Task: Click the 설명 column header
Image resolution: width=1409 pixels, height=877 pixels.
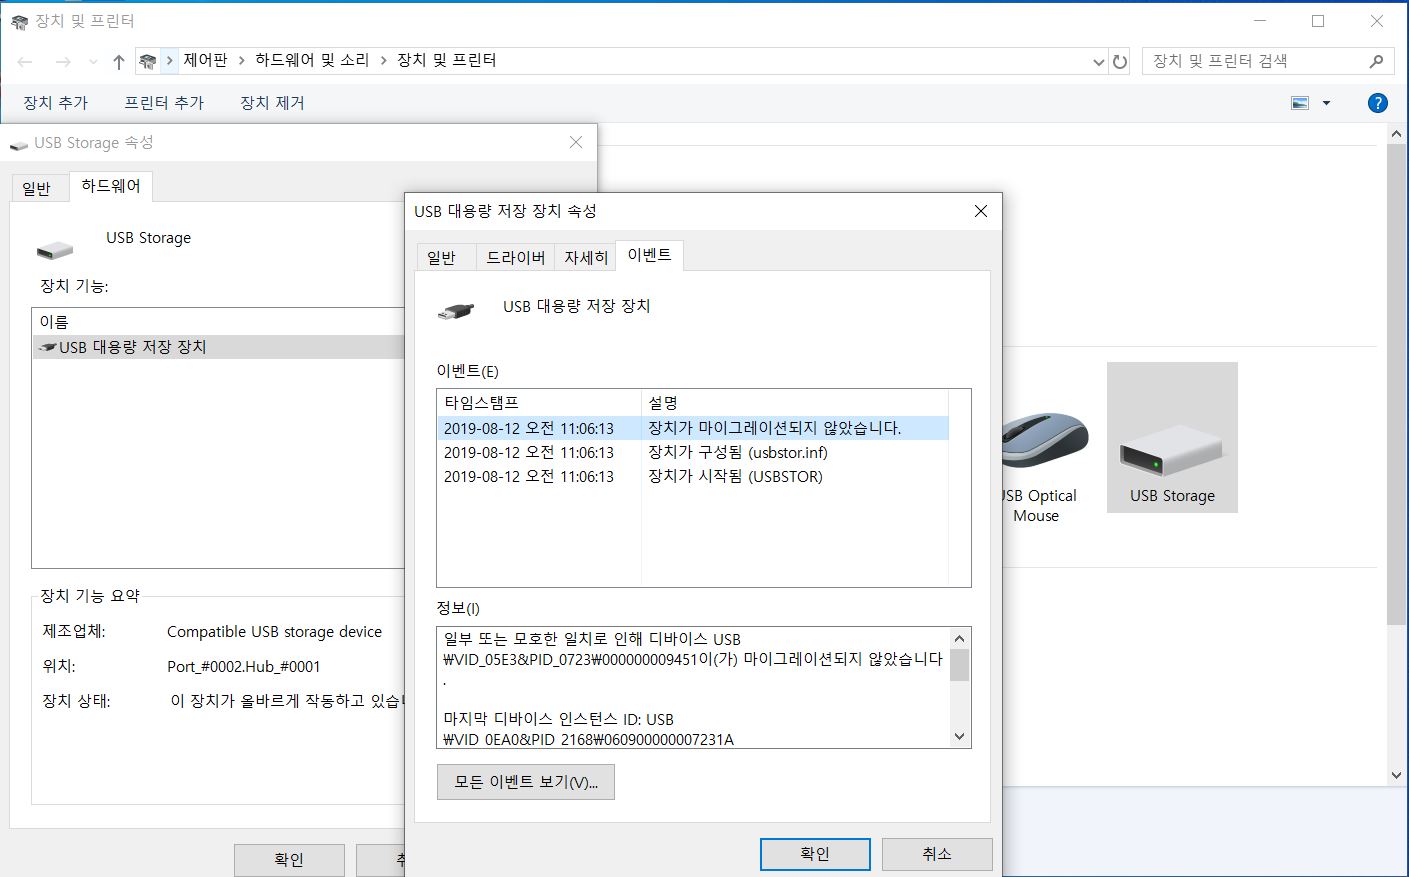Action: pyautogui.click(x=794, y=403)
